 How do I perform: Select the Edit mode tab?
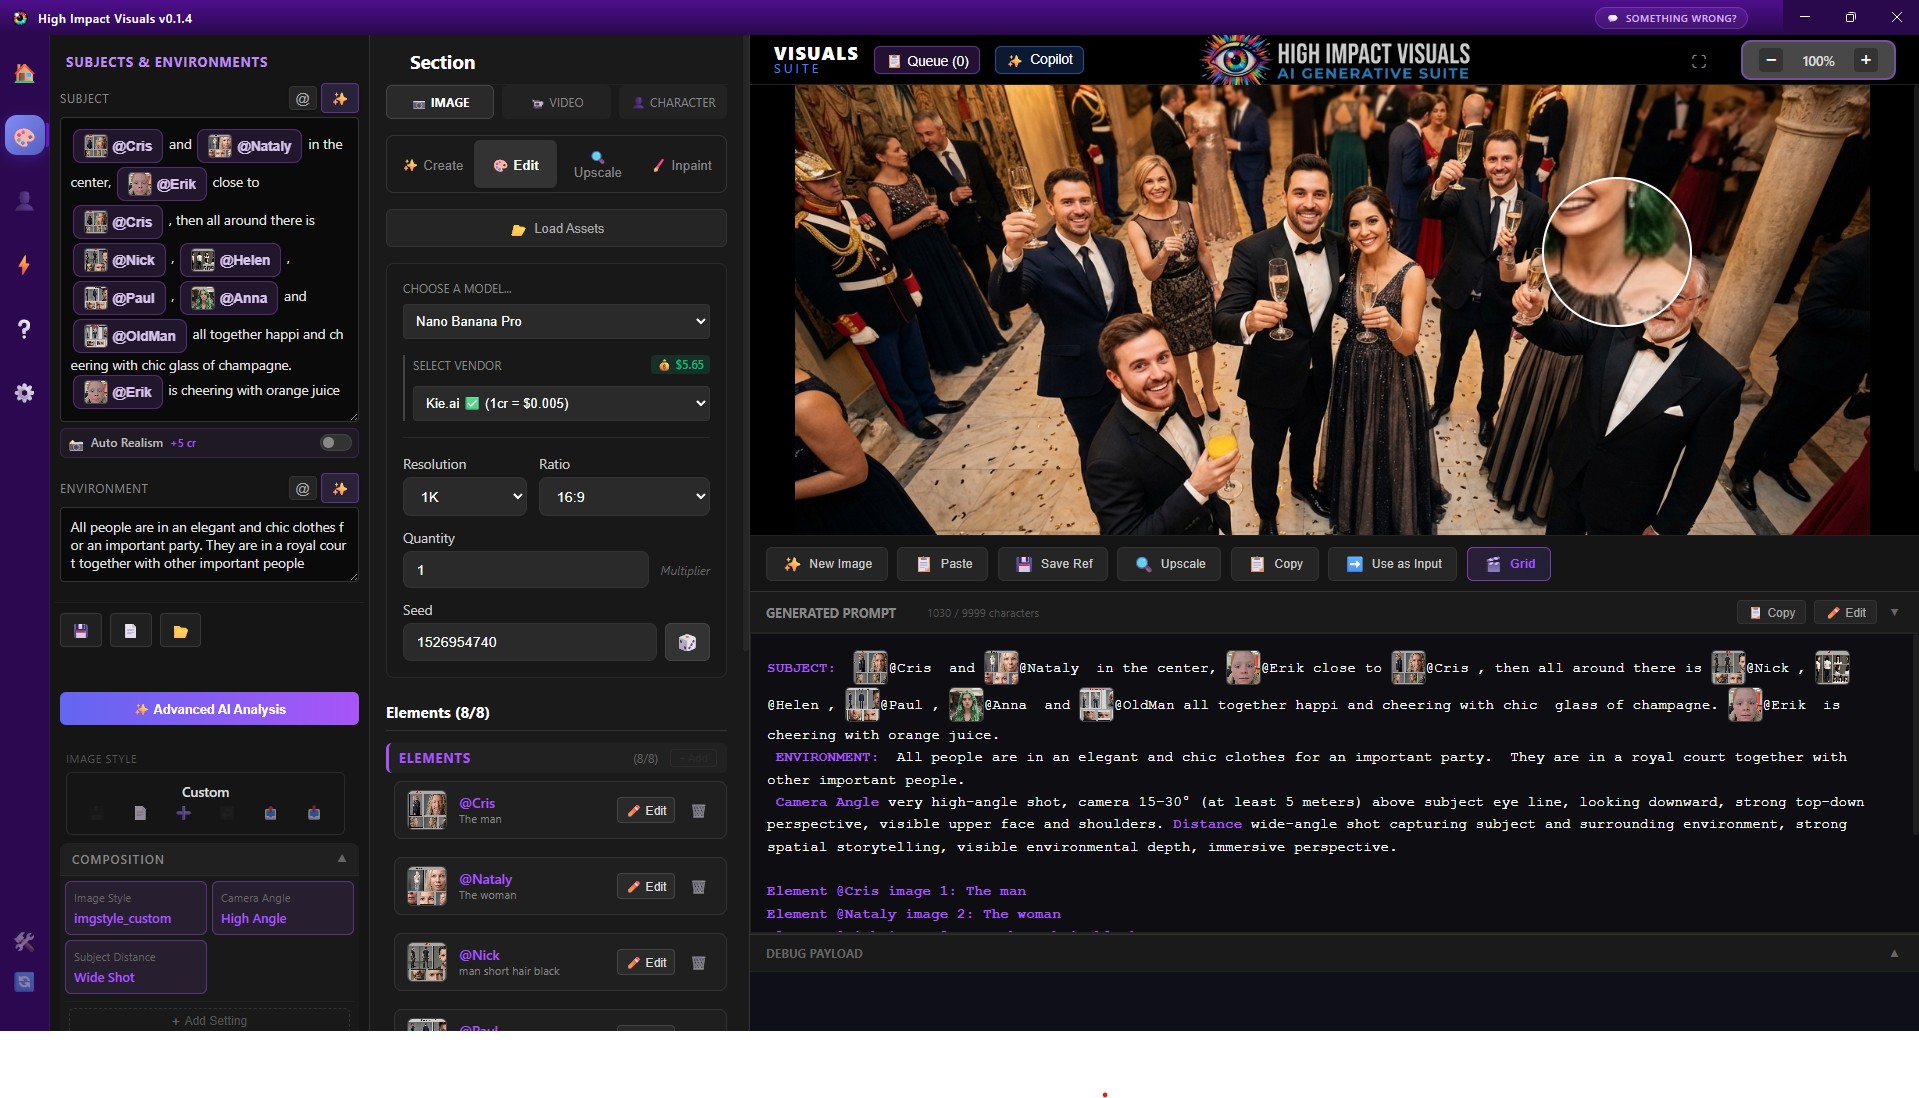coord(516,165)
